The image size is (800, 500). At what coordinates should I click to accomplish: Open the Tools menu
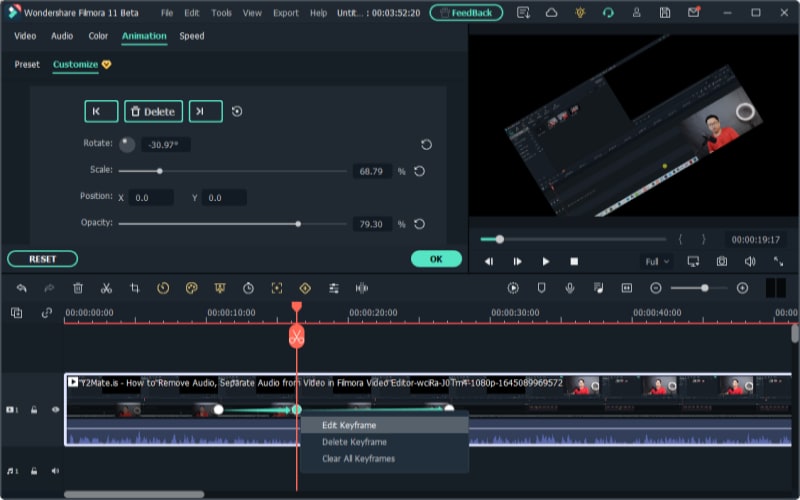(x=221, y=13)
